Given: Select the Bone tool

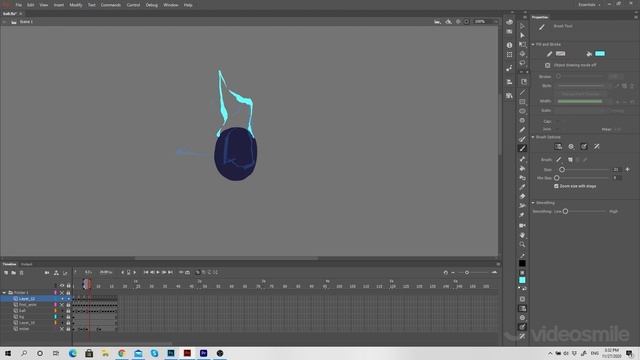Looking at the screenshot, I should click(x=522, y=159).
